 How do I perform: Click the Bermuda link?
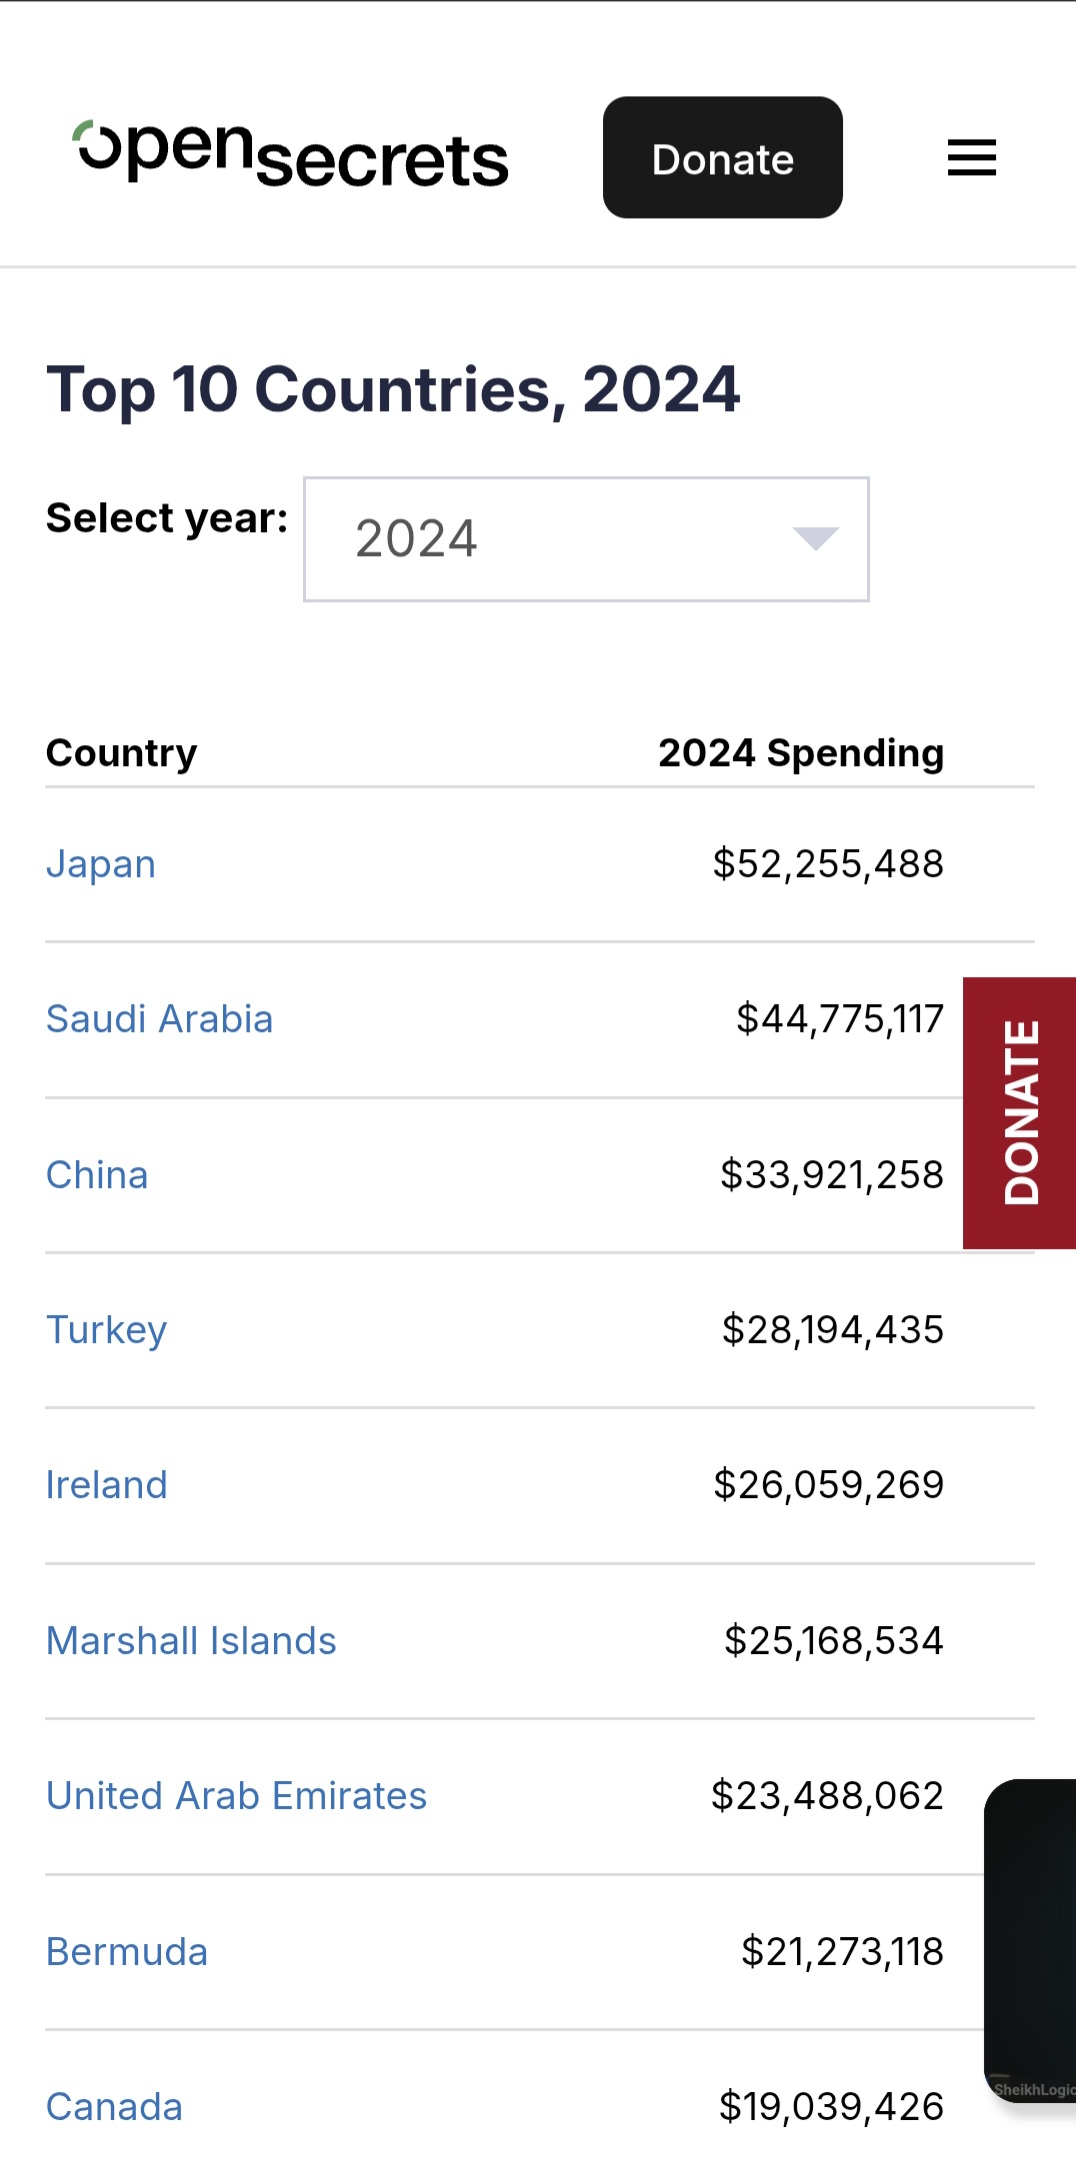[127, 1952]
